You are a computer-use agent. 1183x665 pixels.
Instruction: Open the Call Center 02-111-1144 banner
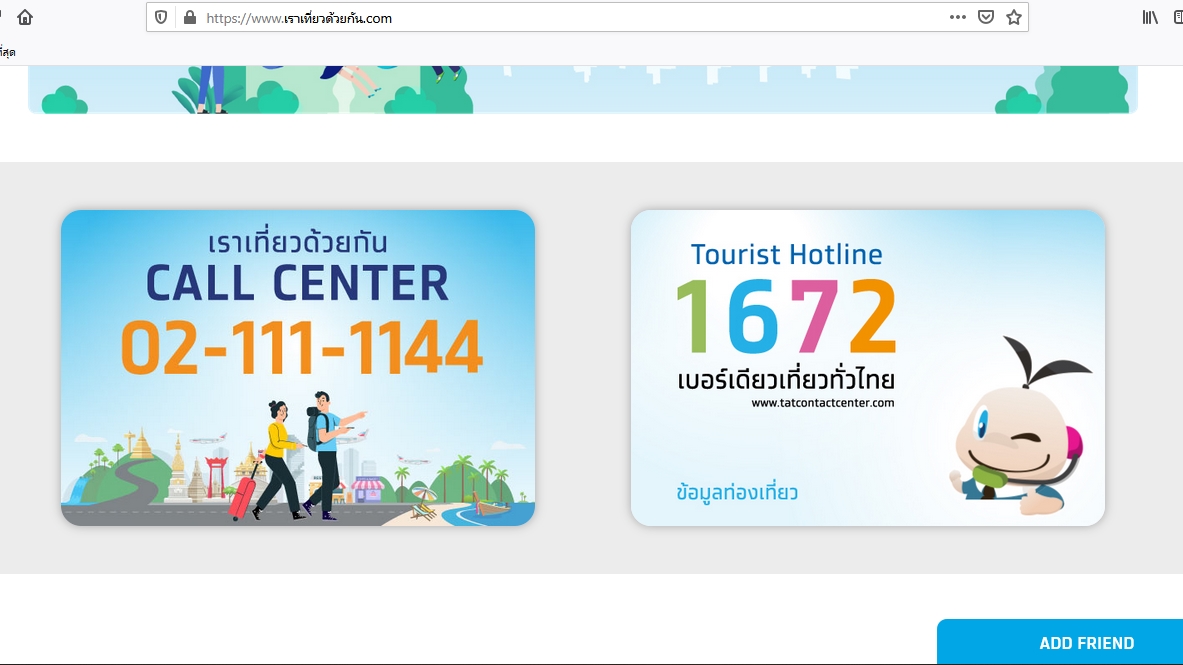coord(298,368)
